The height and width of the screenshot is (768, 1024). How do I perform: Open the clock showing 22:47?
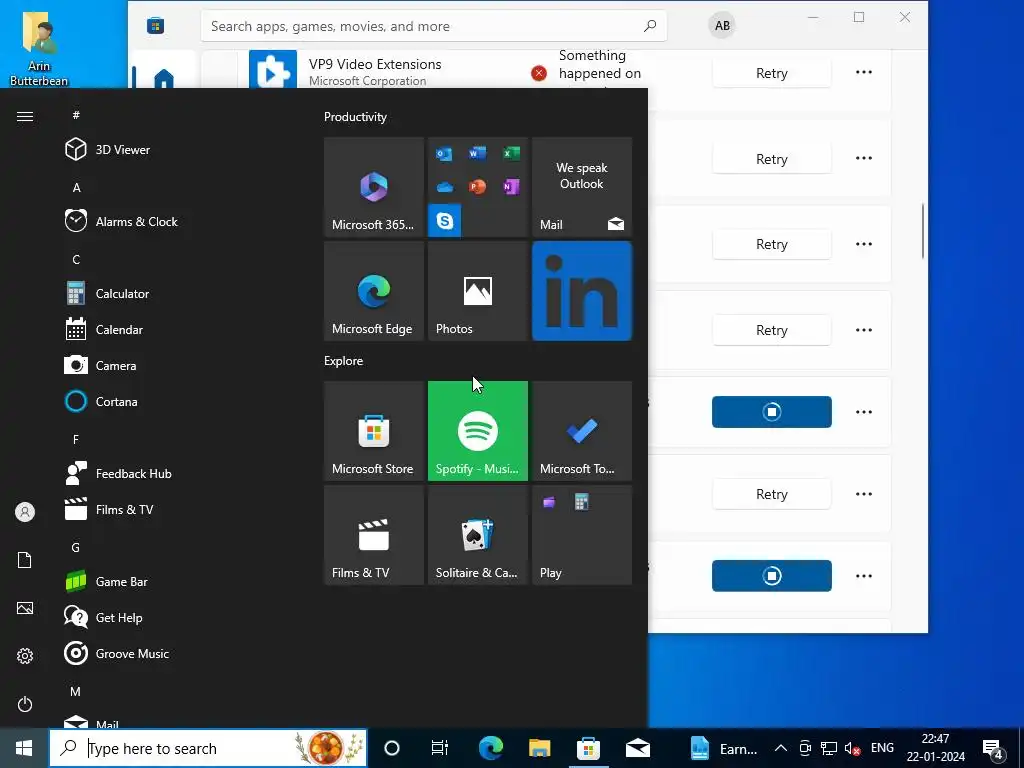click(x=935, y=748)
